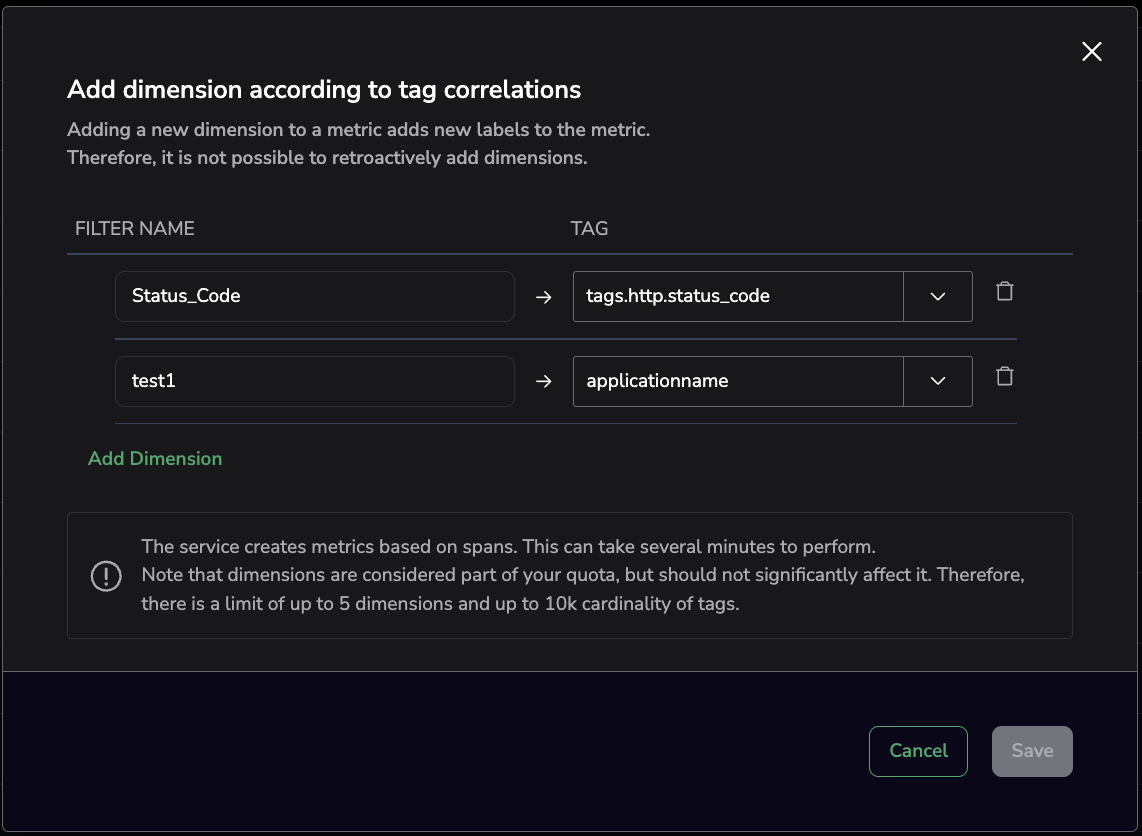This screenshot has width=1142, height=836.
Task: Delete the Status_Code dimension row
Action: [1005, 291]
